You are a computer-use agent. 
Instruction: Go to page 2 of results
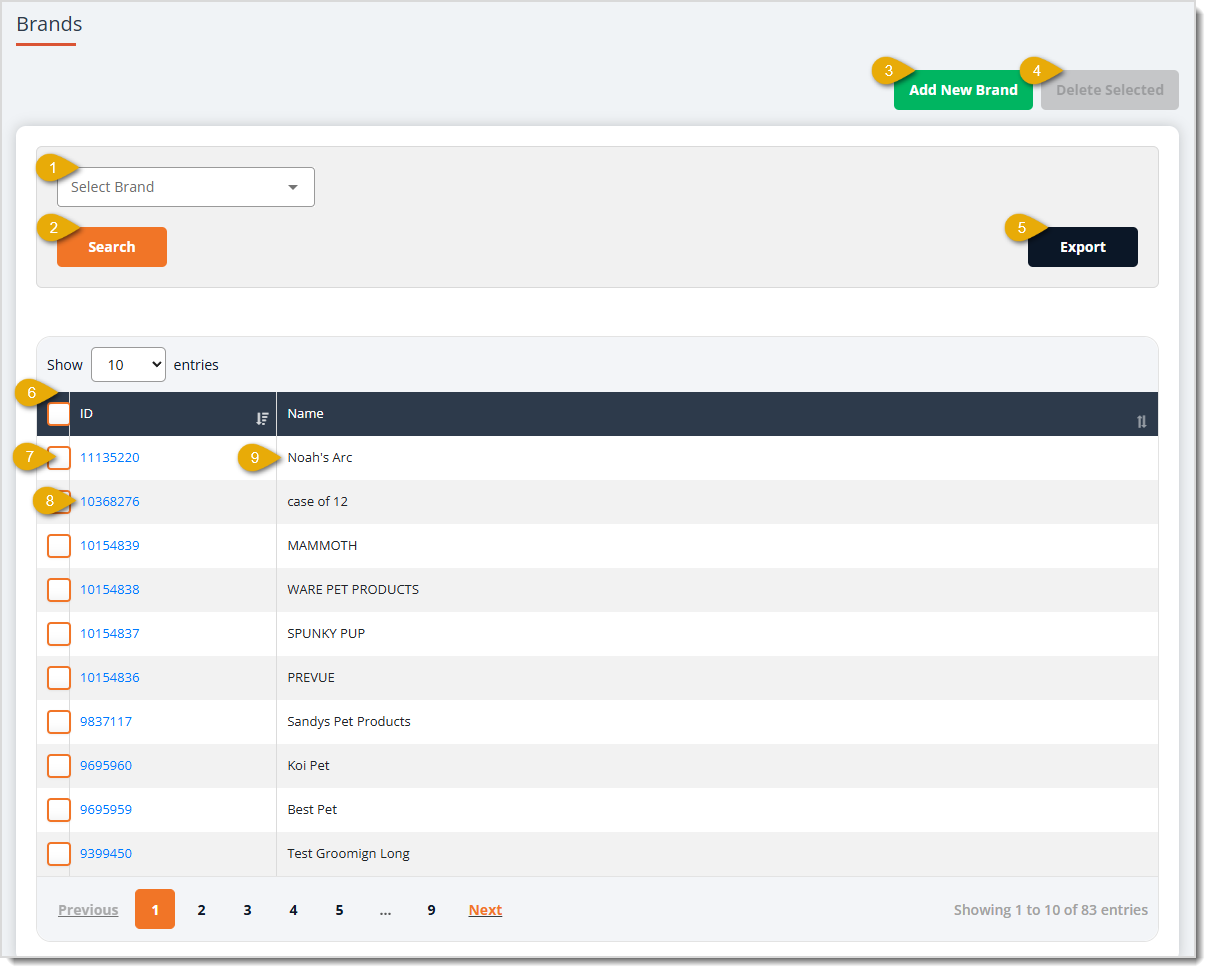click(x=201, y=909)
